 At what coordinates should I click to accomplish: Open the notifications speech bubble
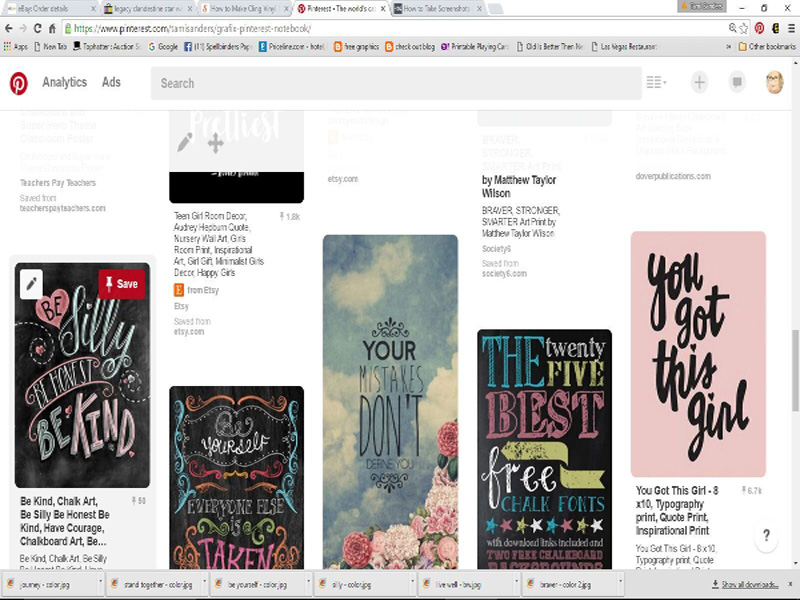(x=737, y=82)
